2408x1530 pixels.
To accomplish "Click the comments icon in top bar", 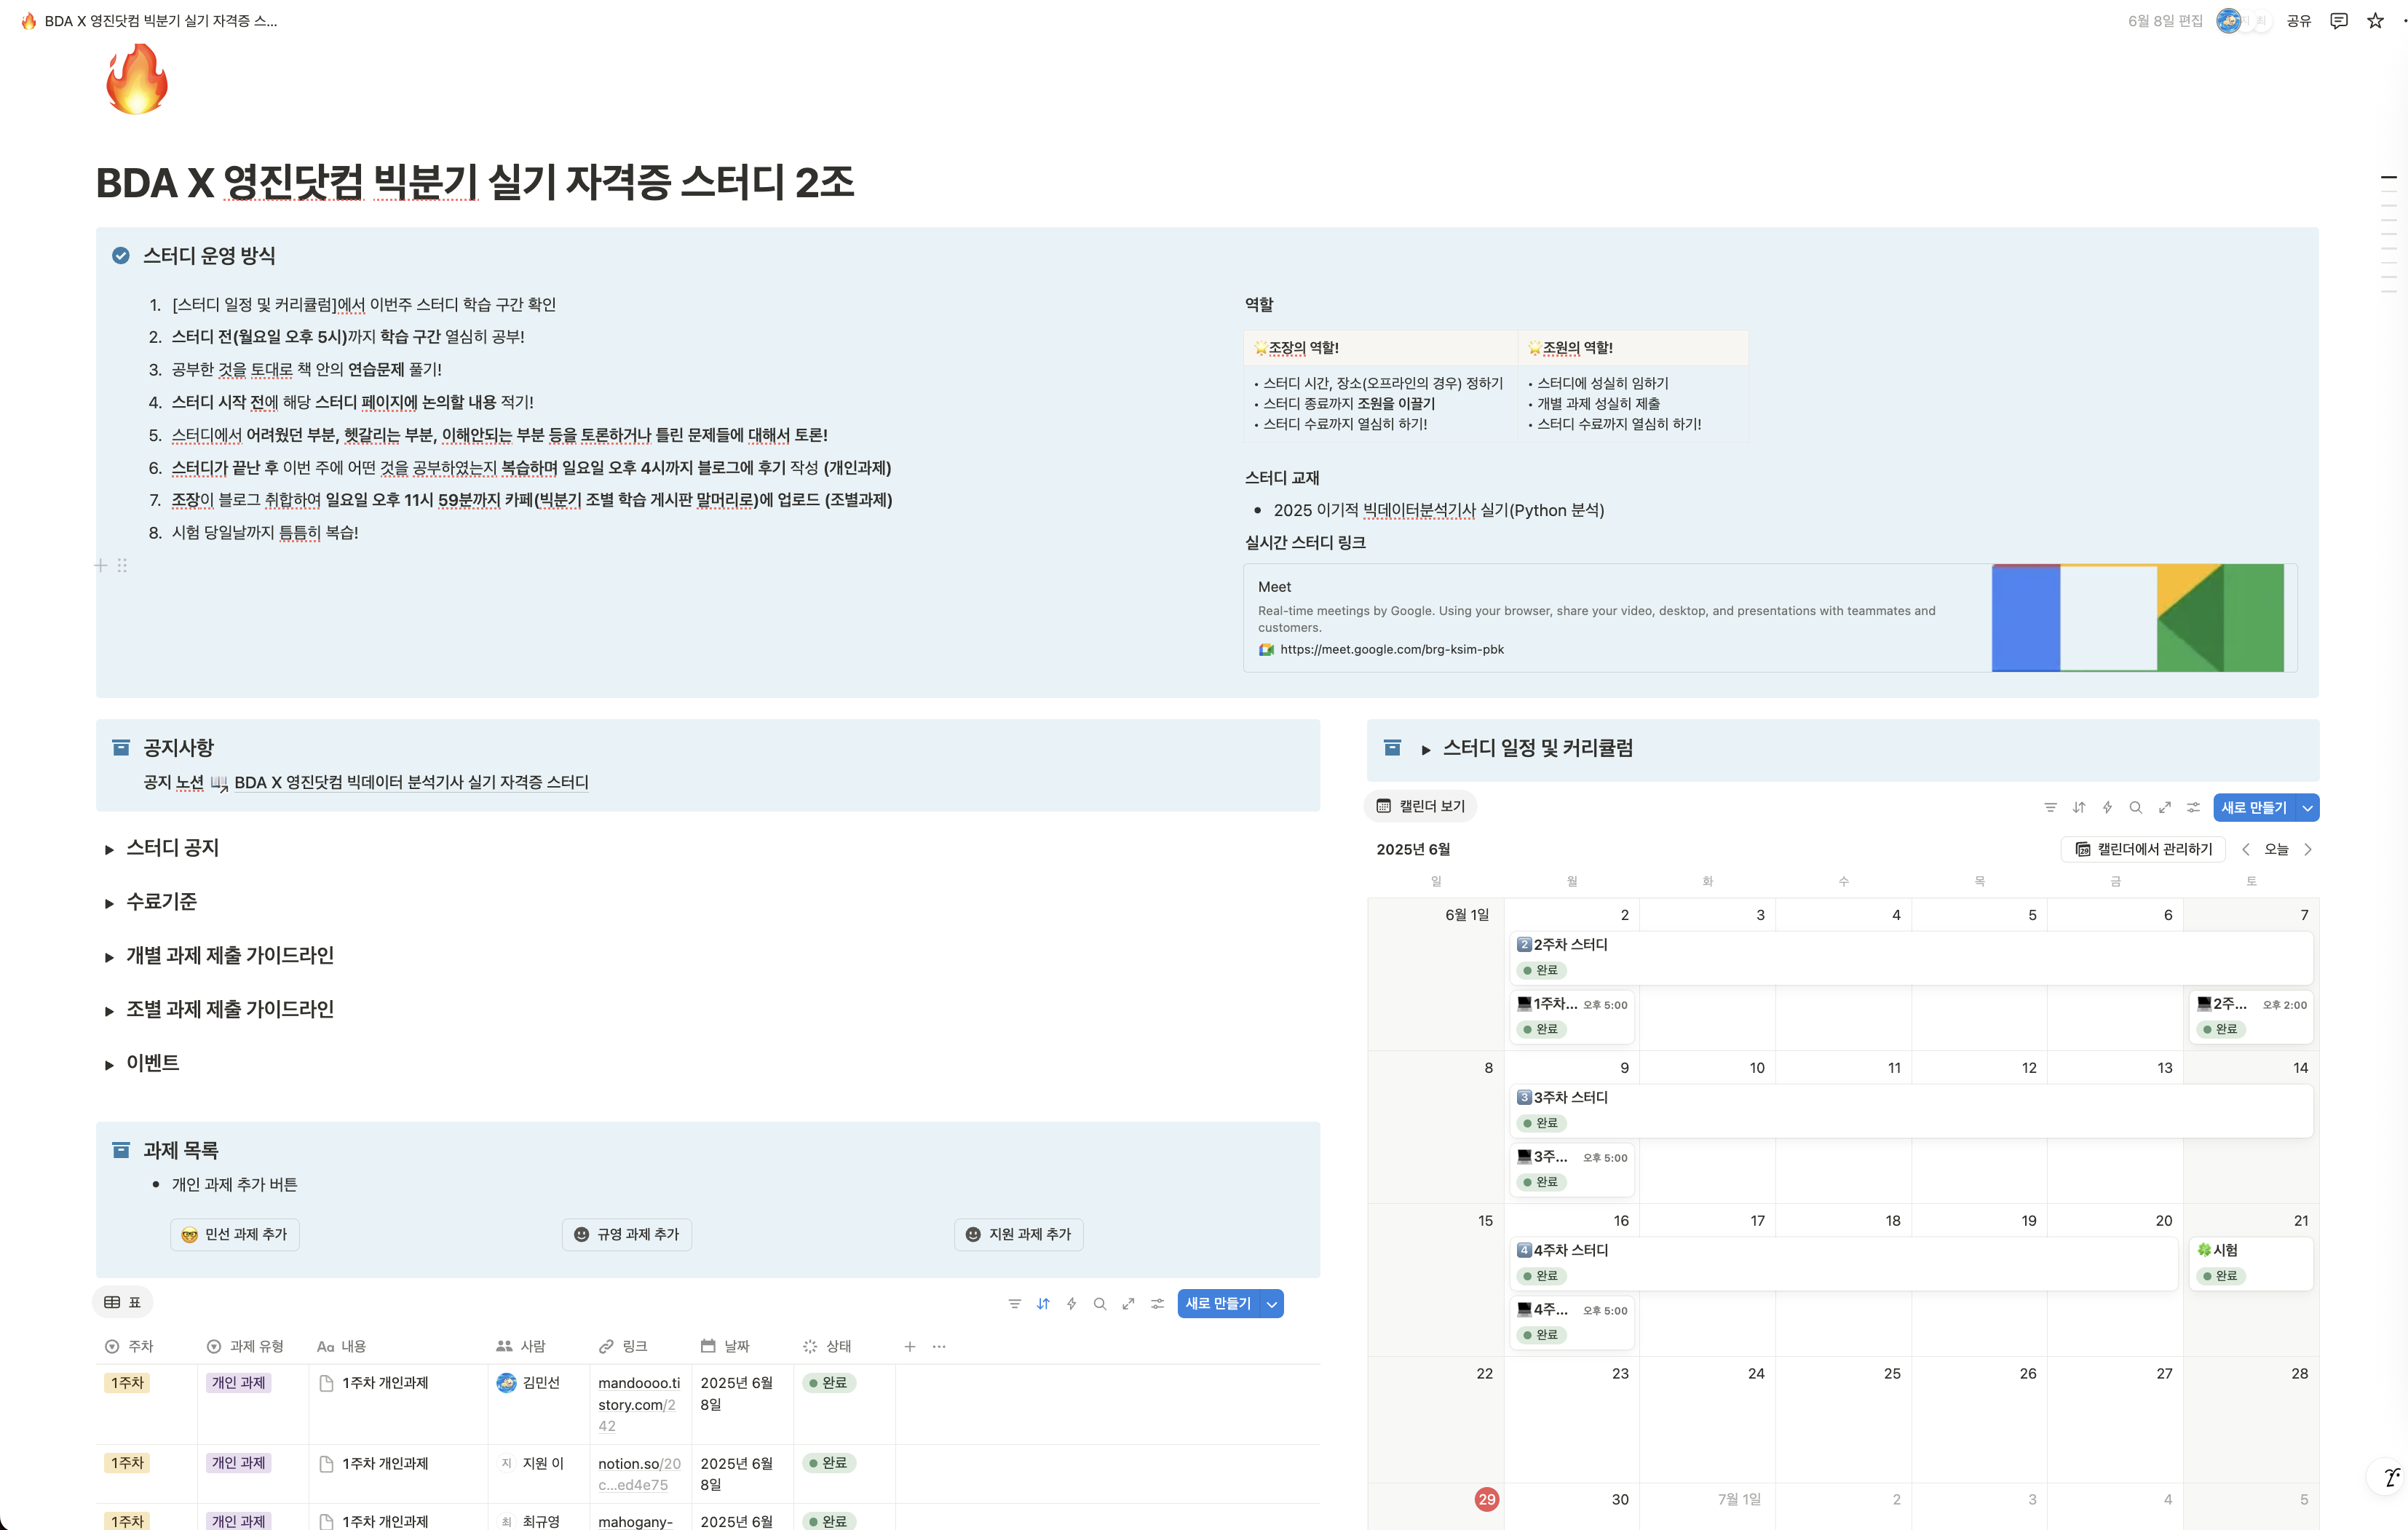I will click(x=2338, y=21).
